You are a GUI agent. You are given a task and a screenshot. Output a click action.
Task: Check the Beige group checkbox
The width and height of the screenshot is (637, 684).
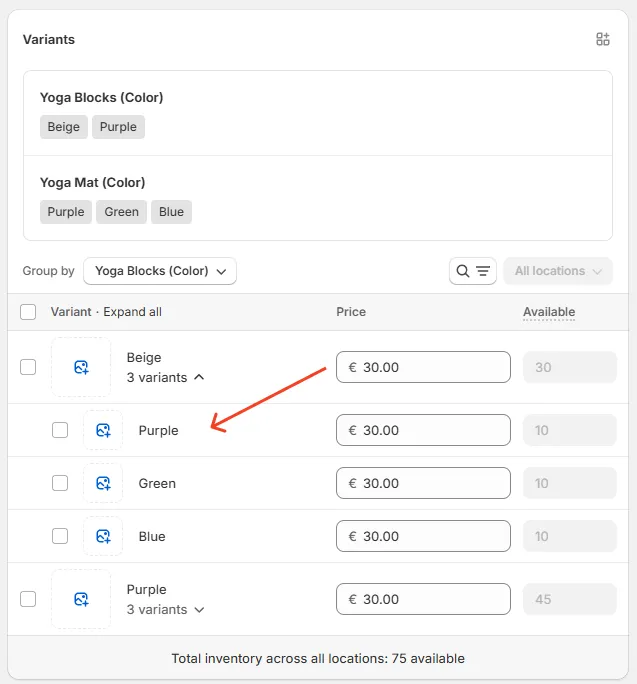click(28, 367)
